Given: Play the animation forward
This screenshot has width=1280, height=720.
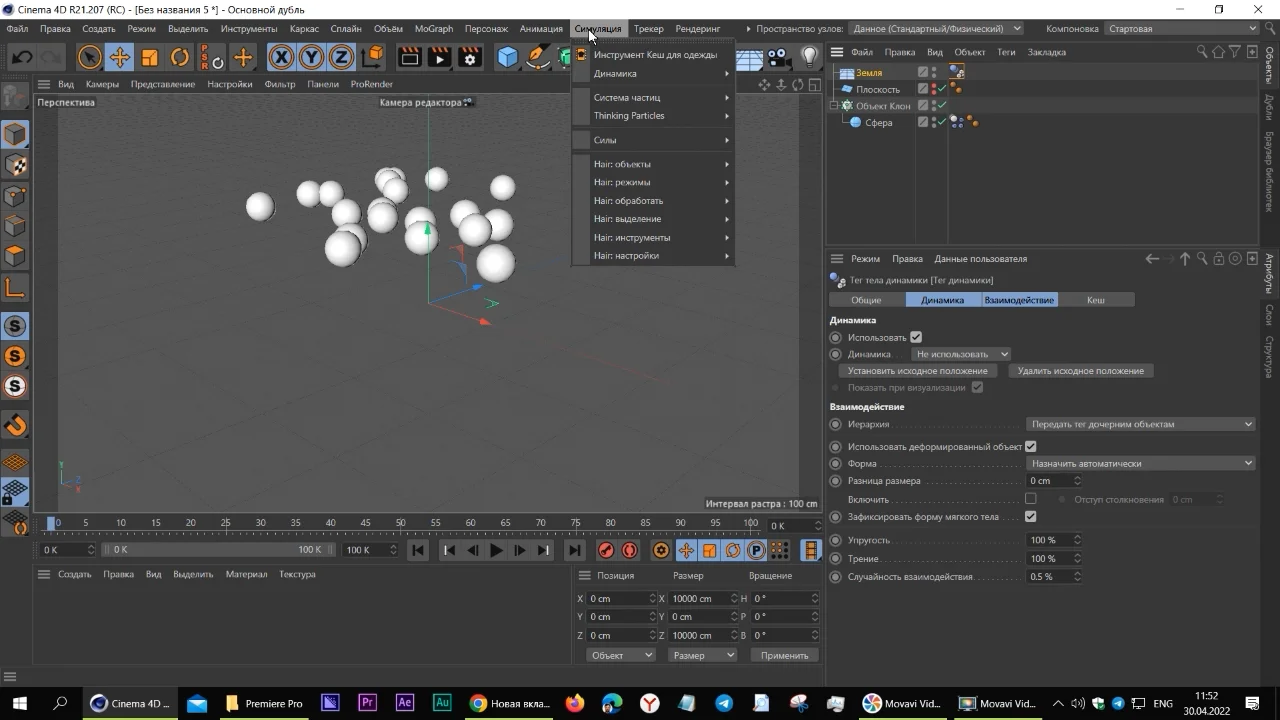Looking at the screenshot, I should pyautogui.click(x=496, y=550).
